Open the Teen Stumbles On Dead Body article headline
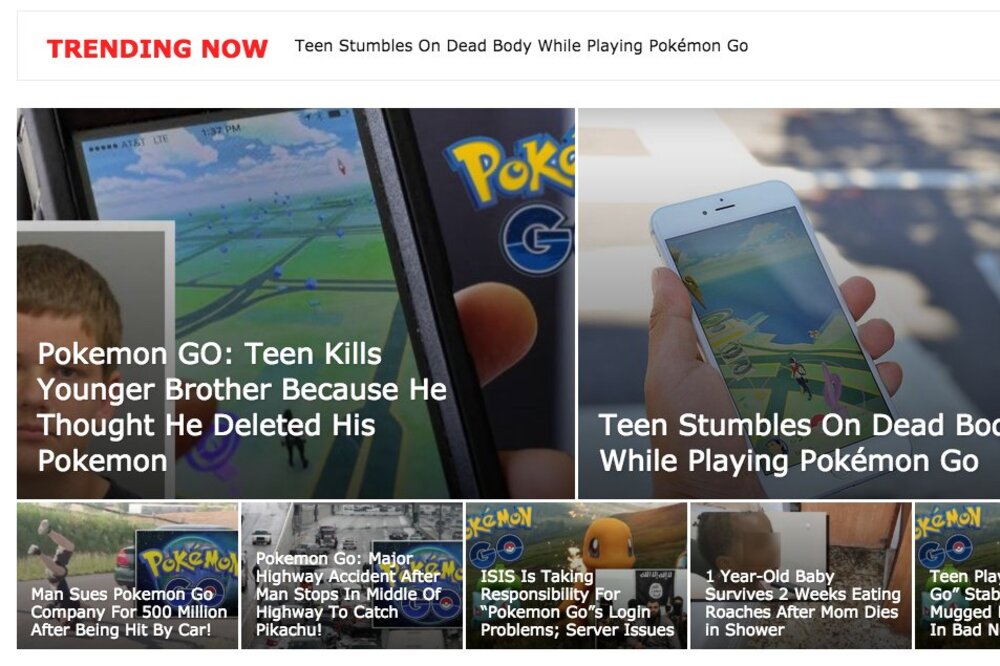The width and height of the screenshot is (1000, 666). (798, 443)
